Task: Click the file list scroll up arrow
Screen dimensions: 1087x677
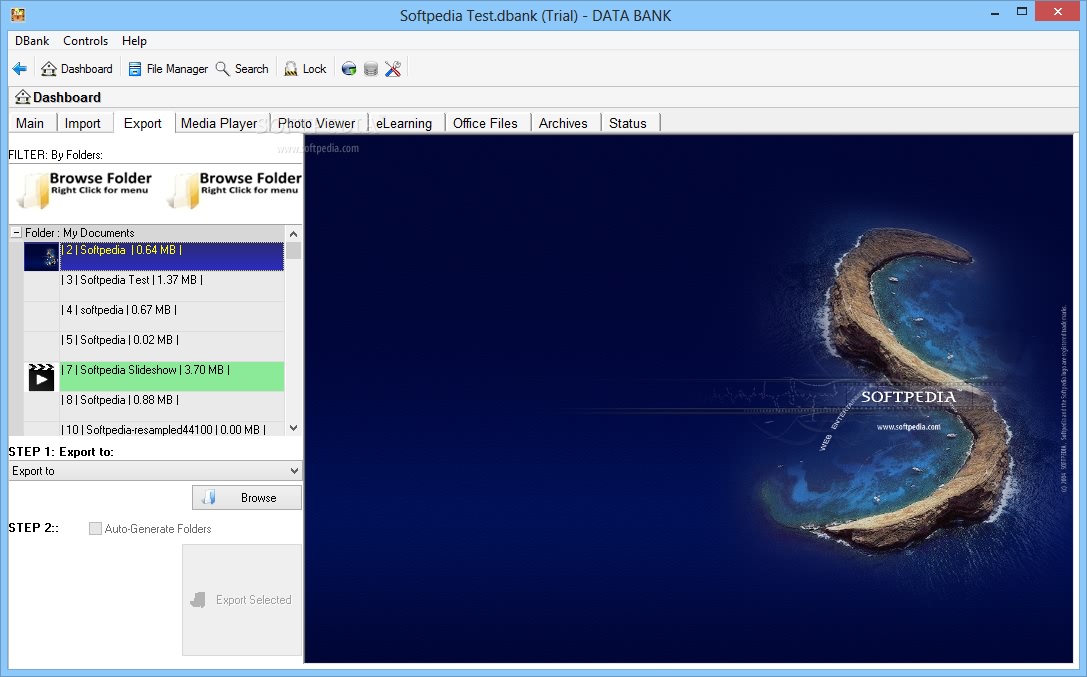Action: tap(293, 234)
